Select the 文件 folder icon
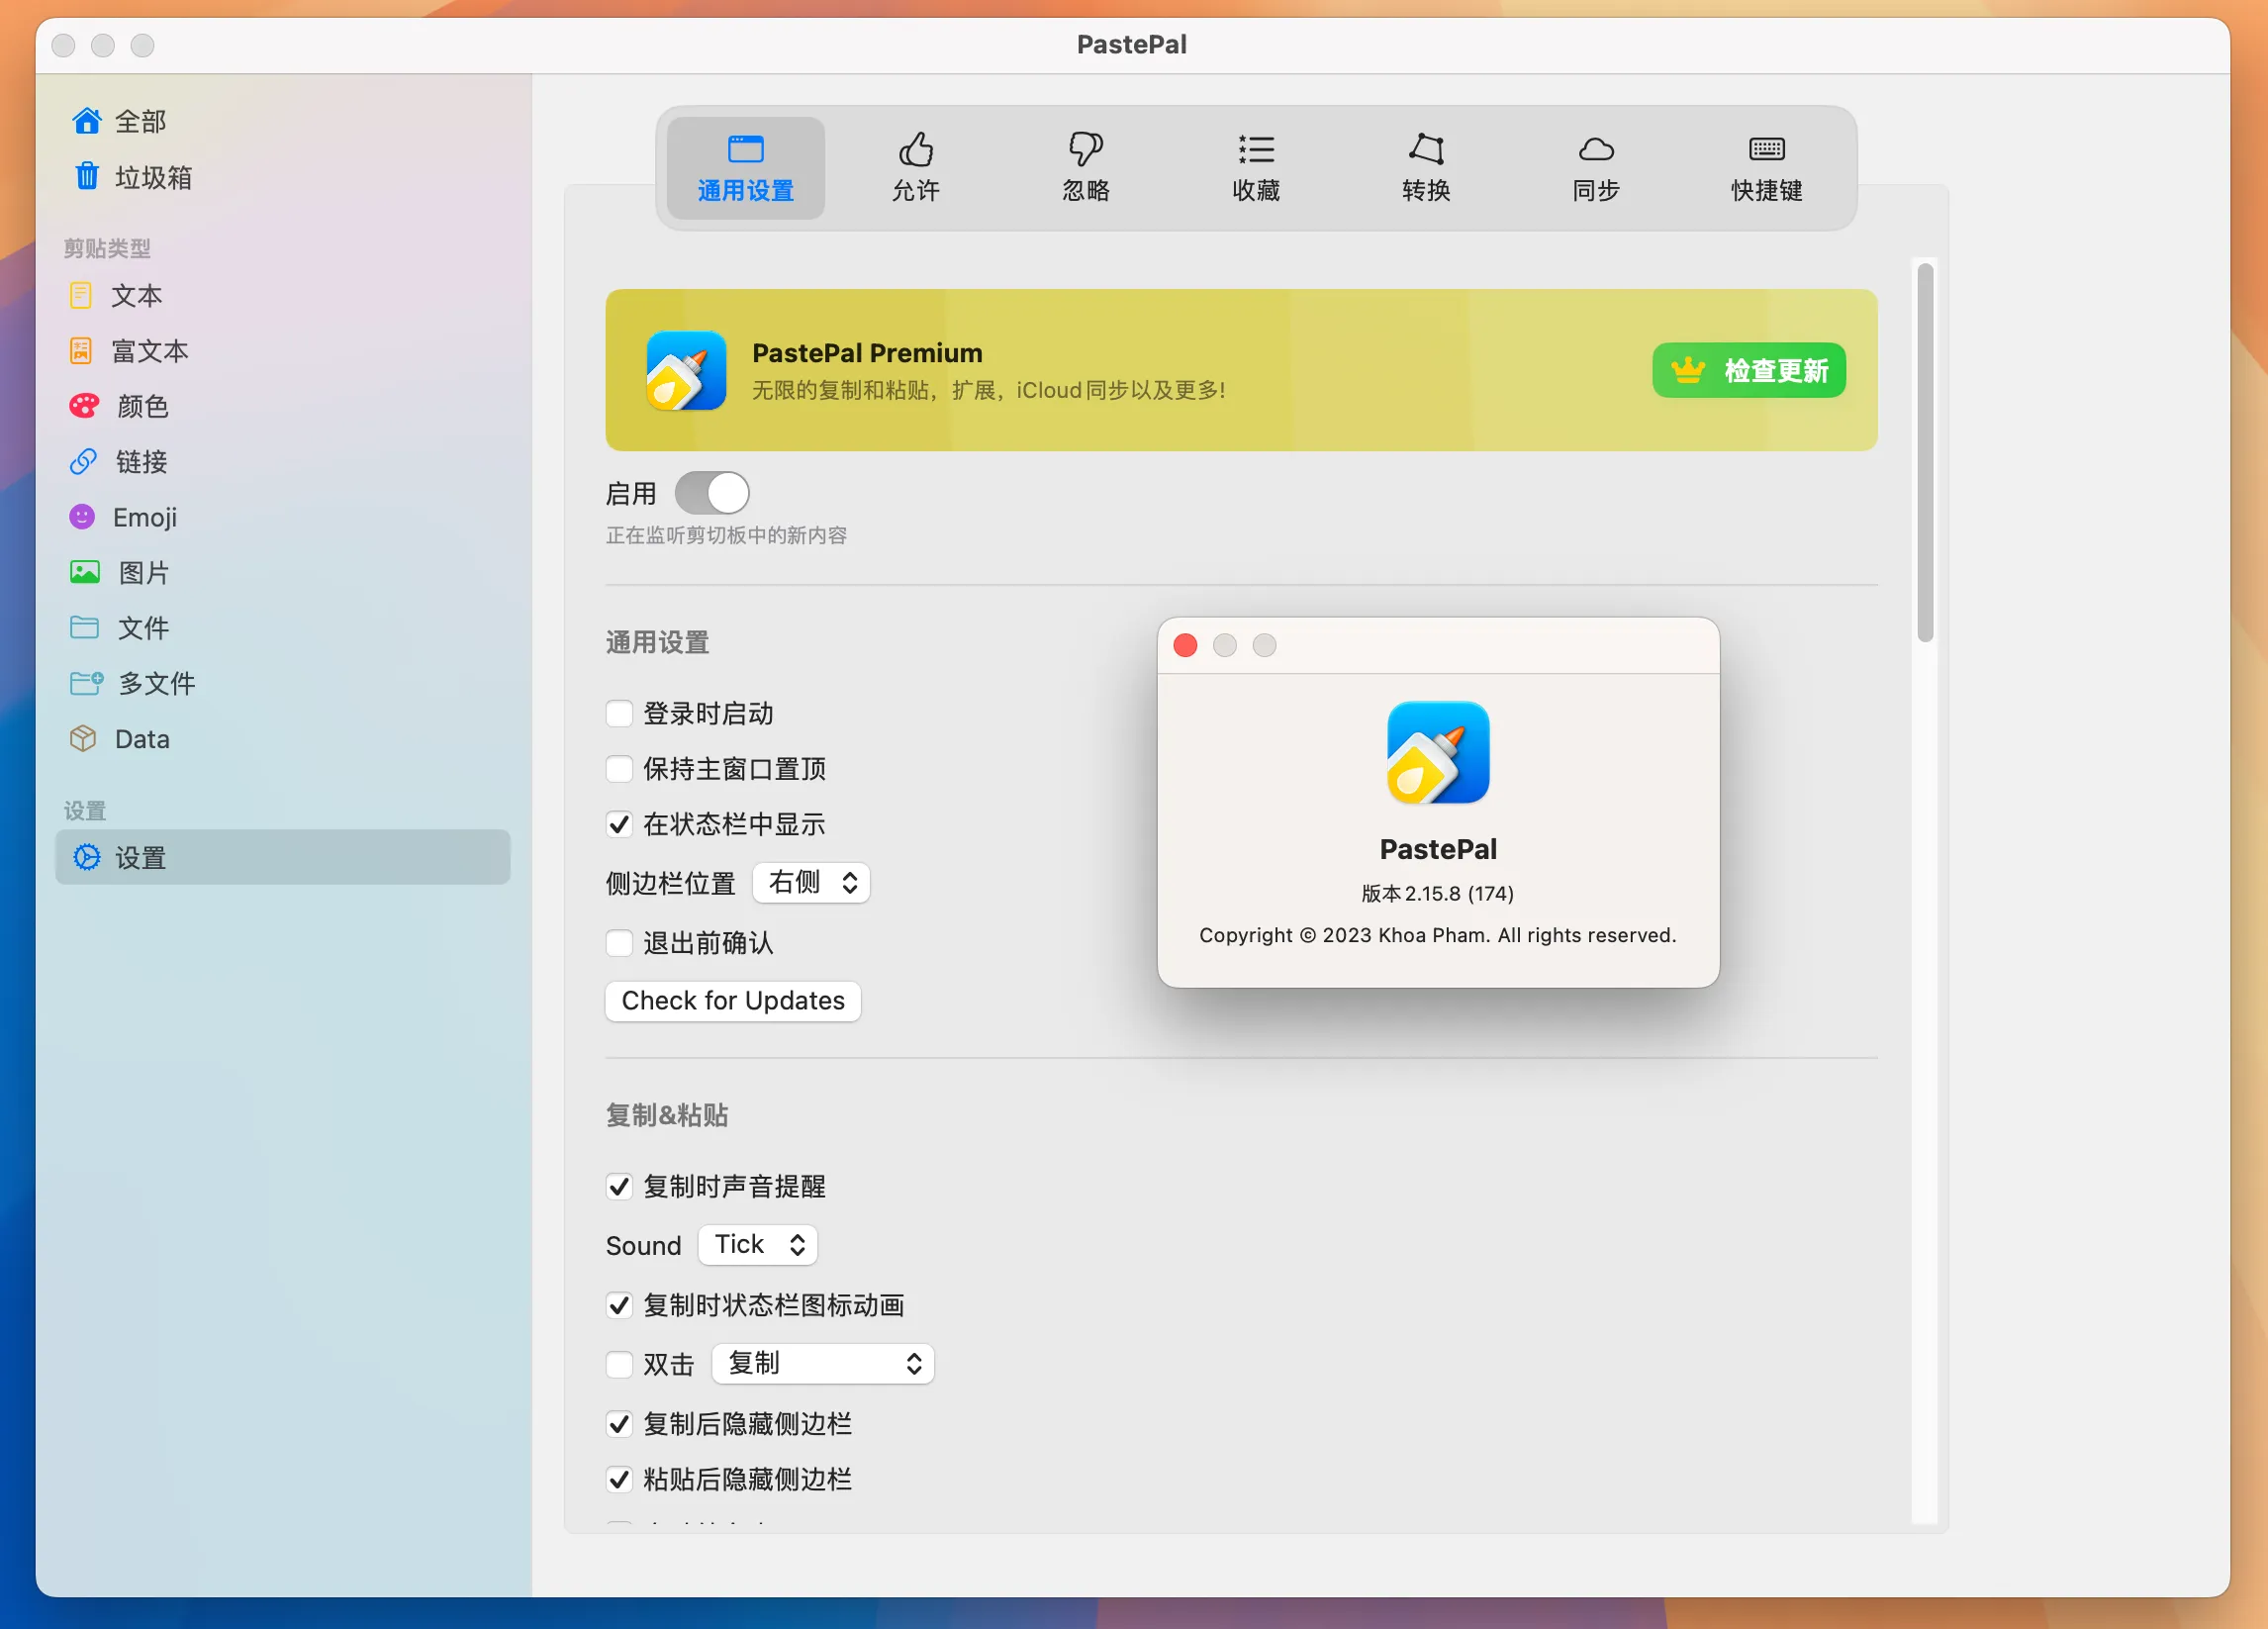This screenshot has height=1629, width=2268. [84, 627]
